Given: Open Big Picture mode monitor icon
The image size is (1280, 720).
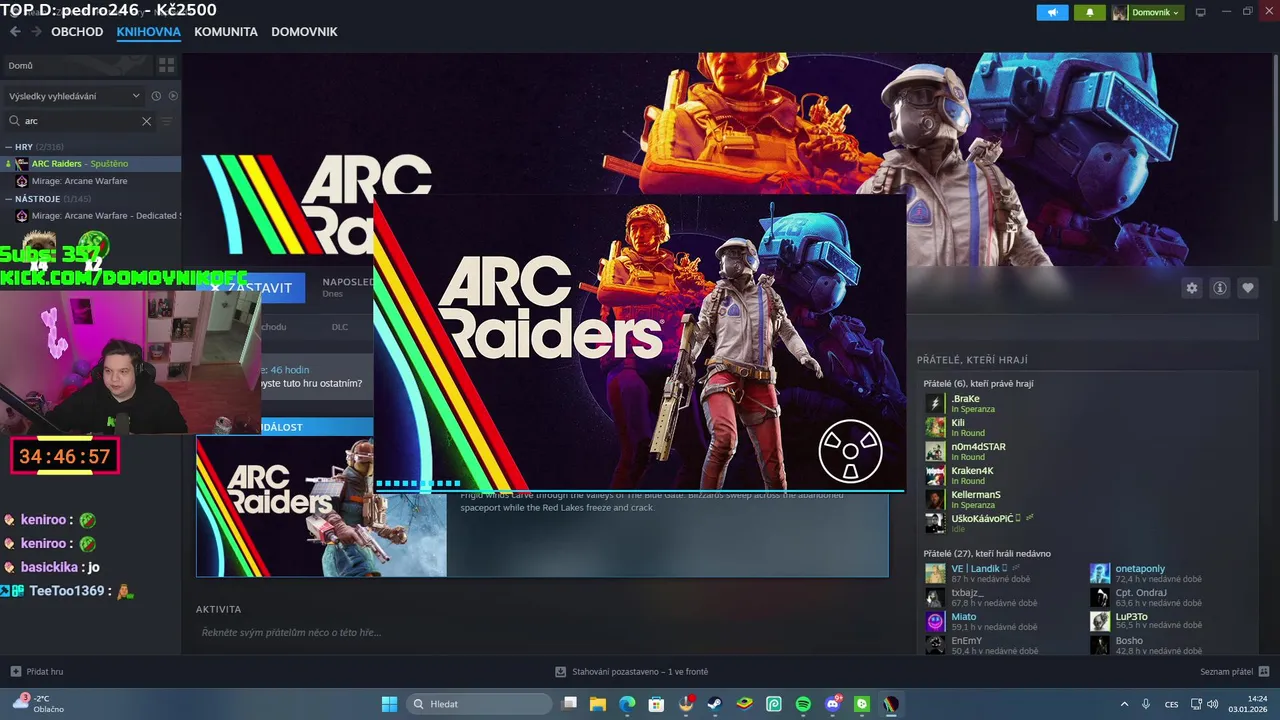Looking at the screenshot, I should pyautogui.click(x=1201, y=12).
